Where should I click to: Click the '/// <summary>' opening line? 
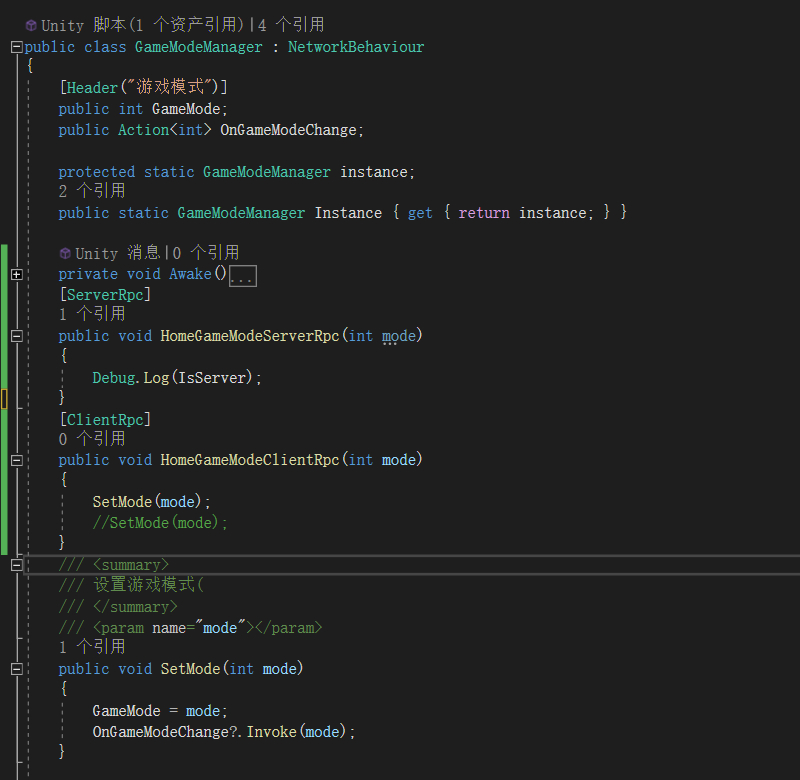tap(113, 565)
